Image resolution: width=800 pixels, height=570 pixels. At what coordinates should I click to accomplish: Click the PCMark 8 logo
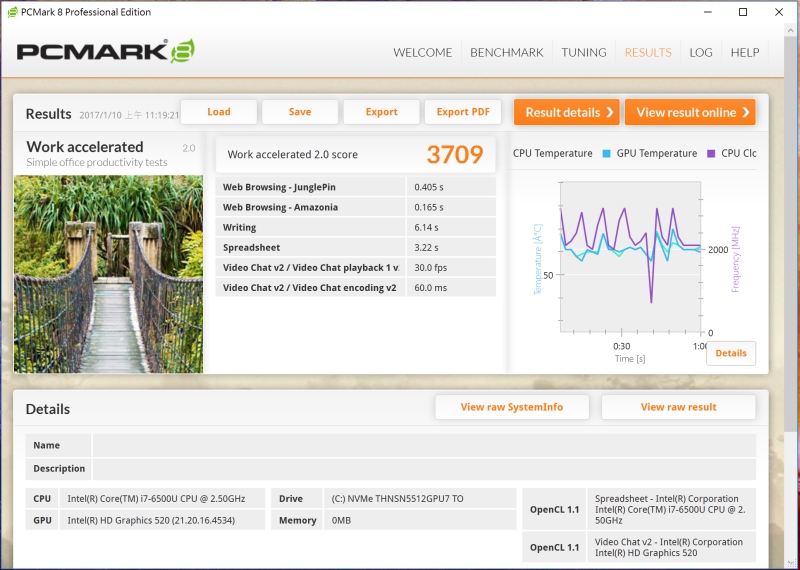pyautogui.click(x=106, y=51)
